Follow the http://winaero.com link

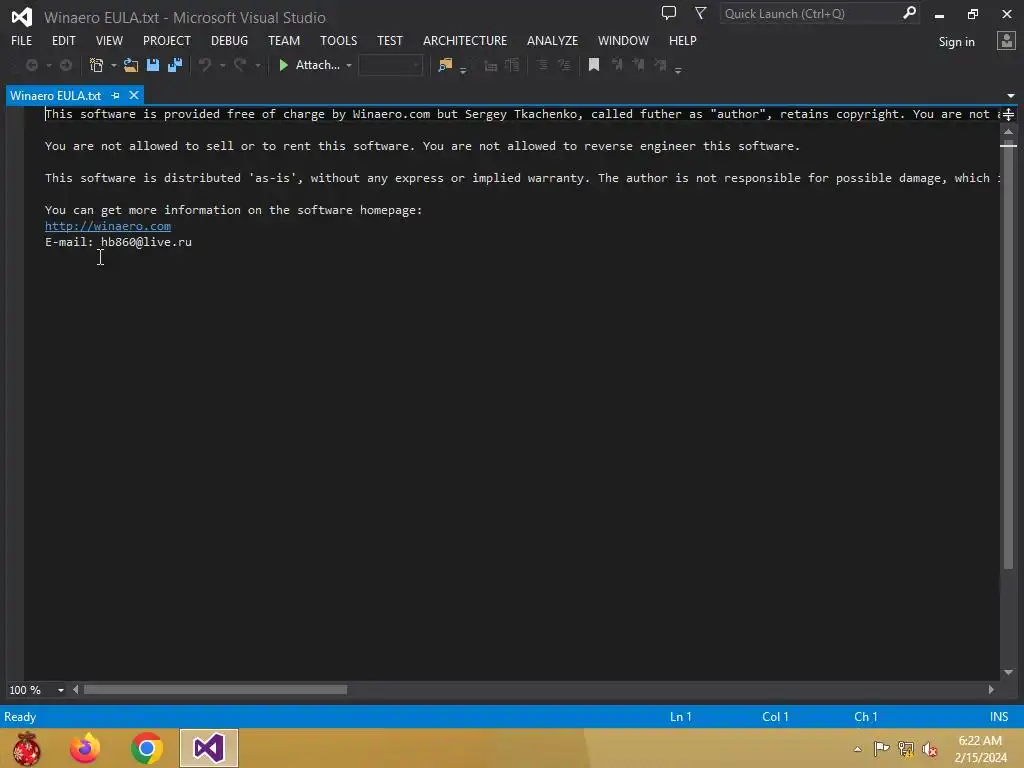(108, 226)
